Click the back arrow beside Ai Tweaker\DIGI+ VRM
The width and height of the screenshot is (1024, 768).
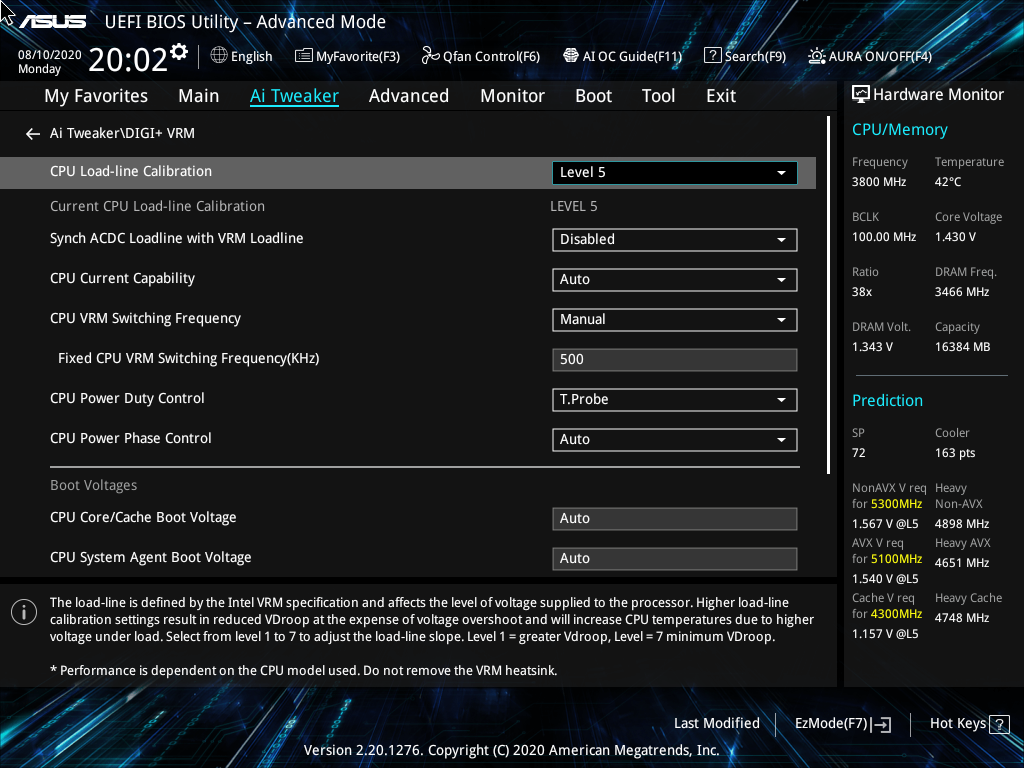pyautogui.click(x=33, y=134)
